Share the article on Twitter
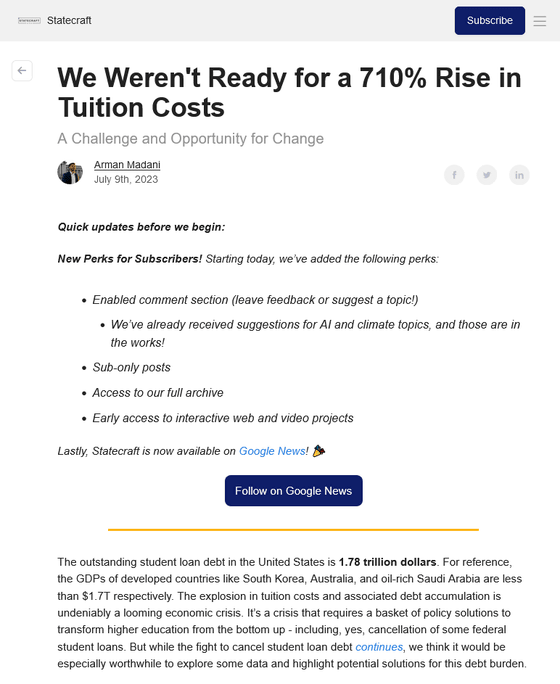This screenshot has width=560, height=684. tap(487, 175)
